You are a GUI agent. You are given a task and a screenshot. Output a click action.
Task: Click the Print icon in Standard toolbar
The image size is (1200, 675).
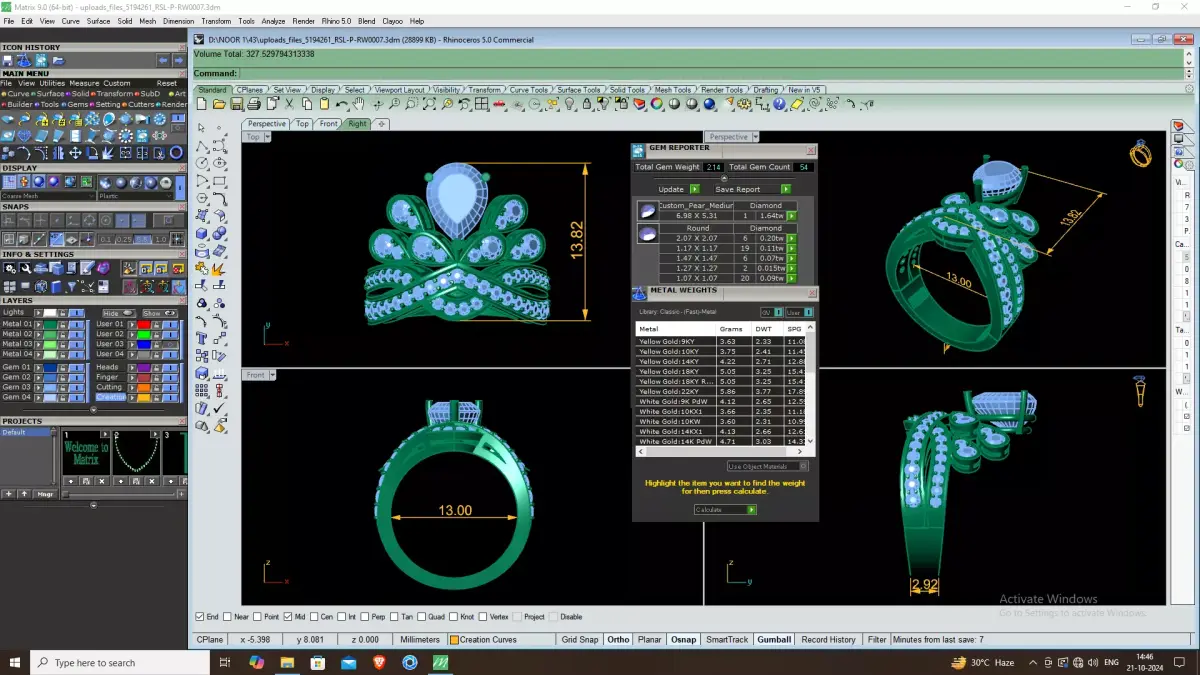pyautogui.click(x=254, y=103)
